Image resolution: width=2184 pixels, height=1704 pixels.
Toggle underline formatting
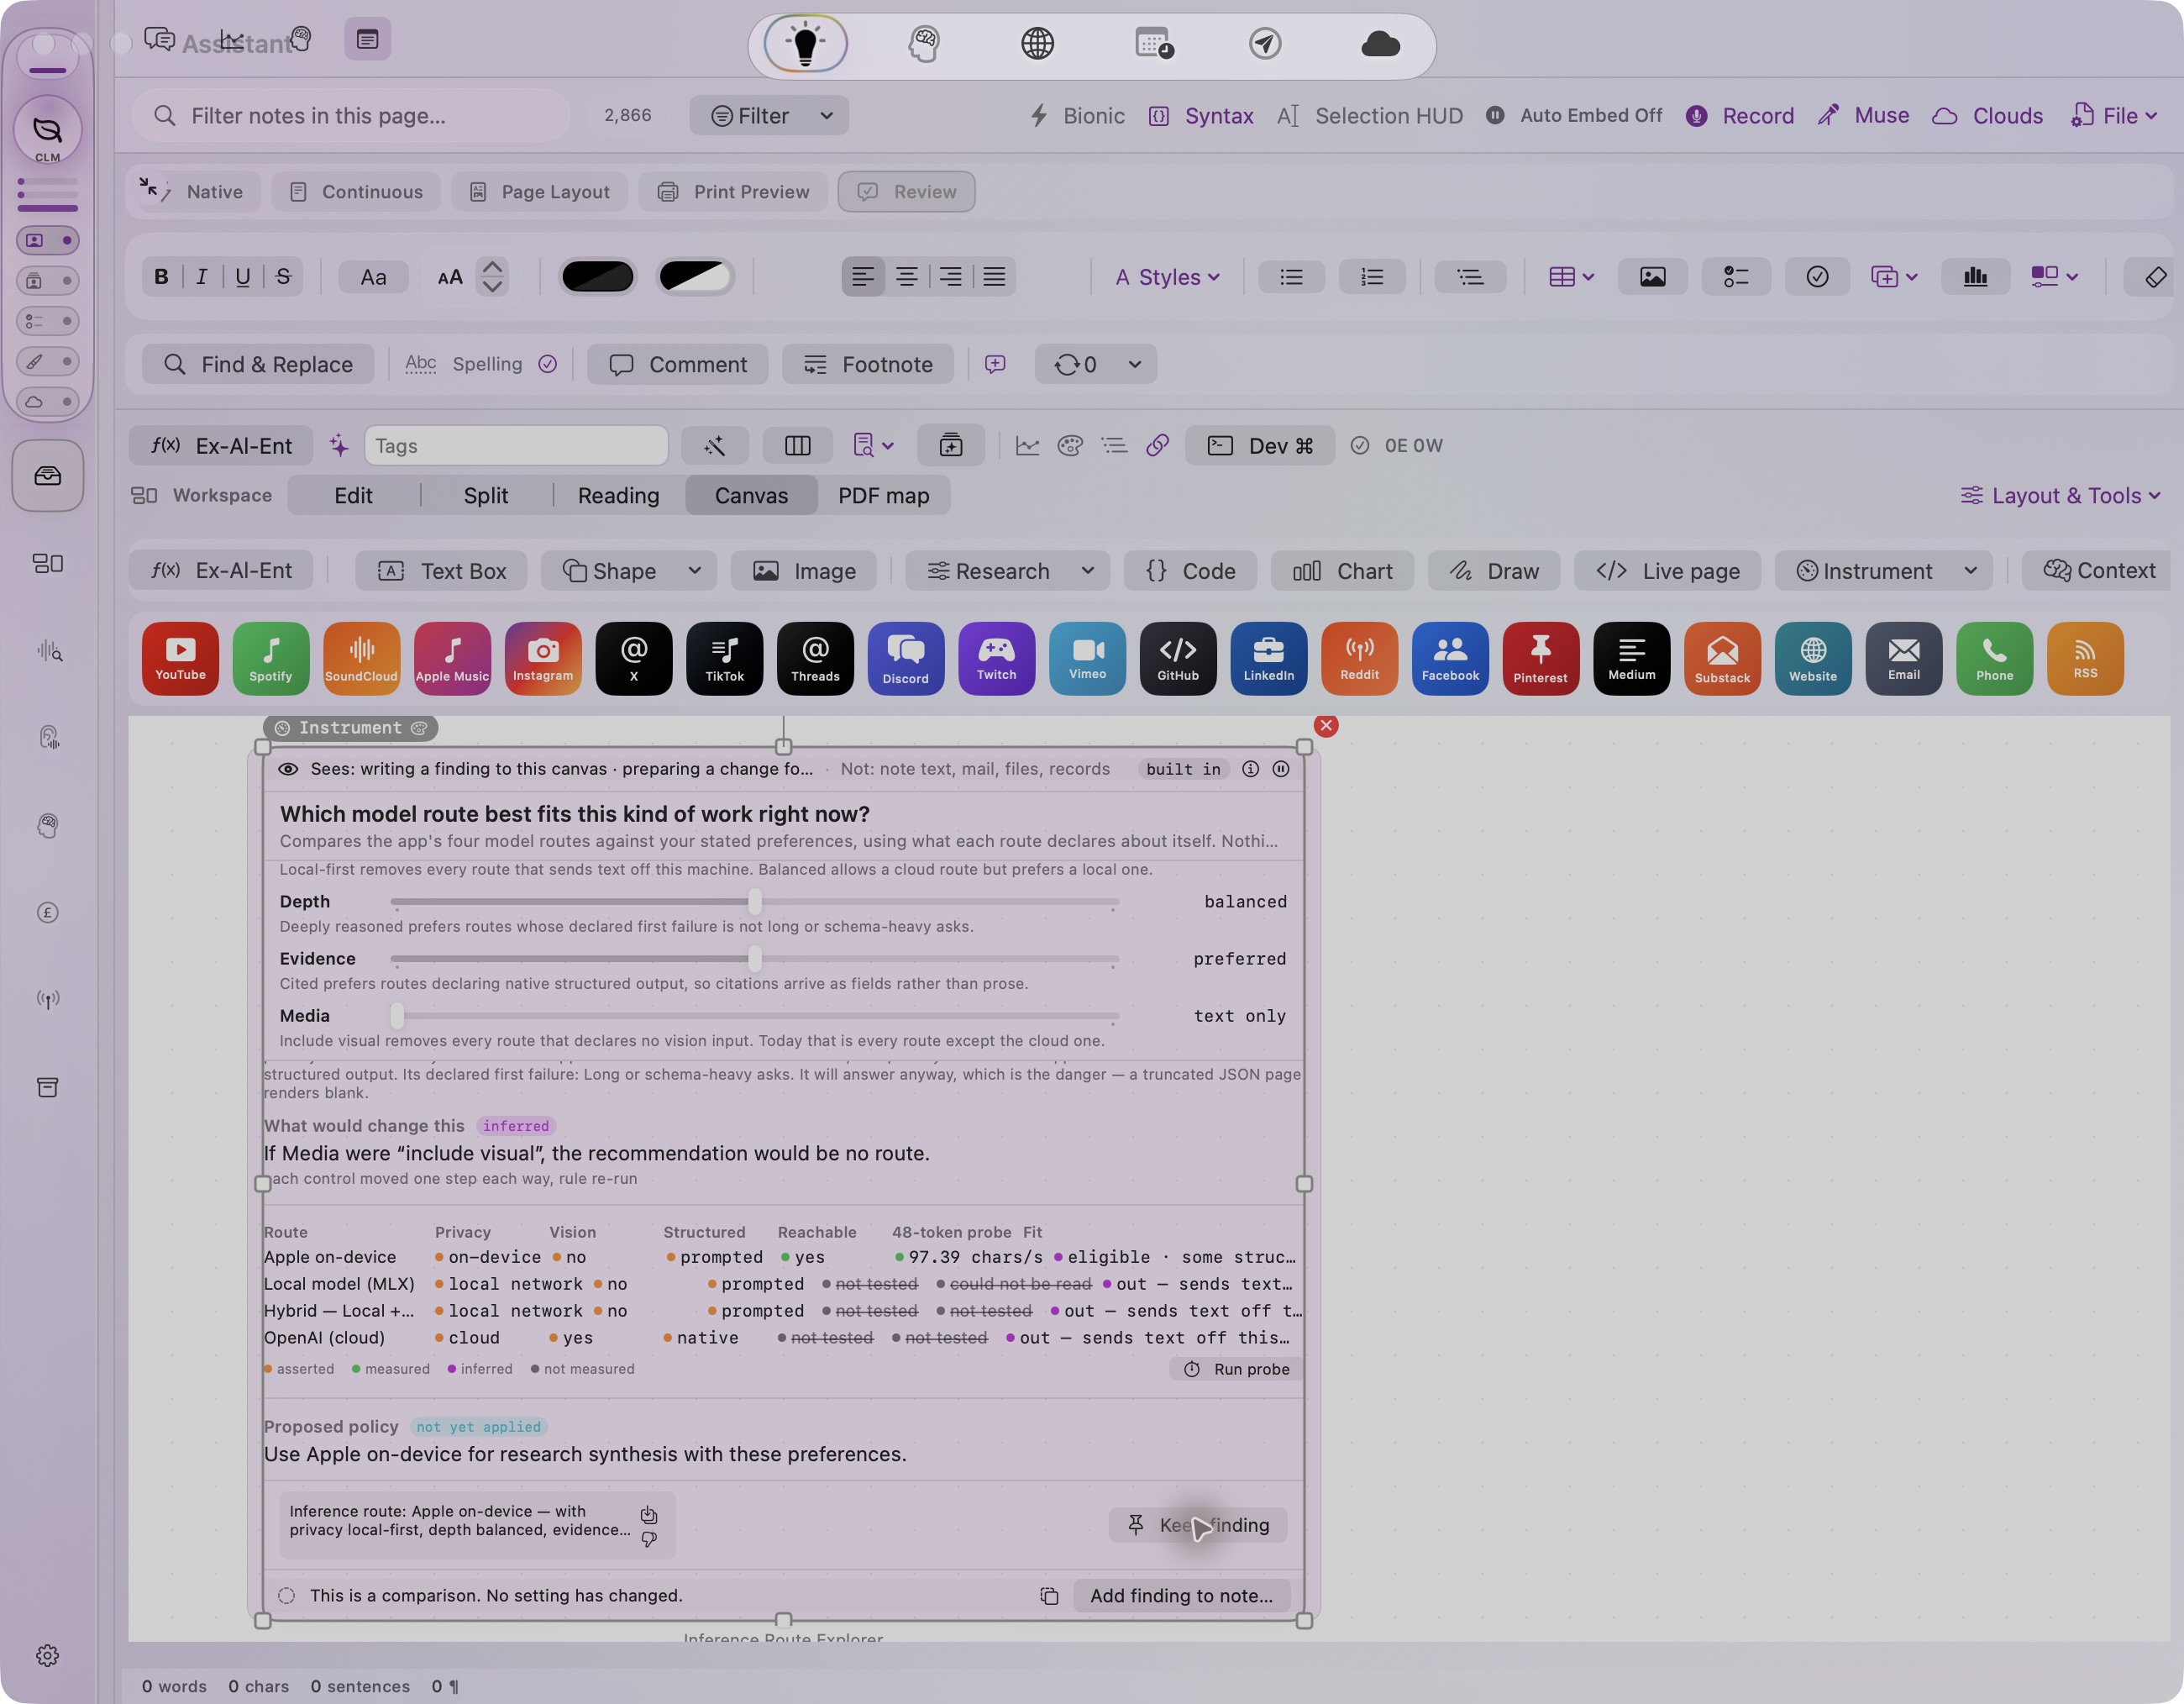243,277
